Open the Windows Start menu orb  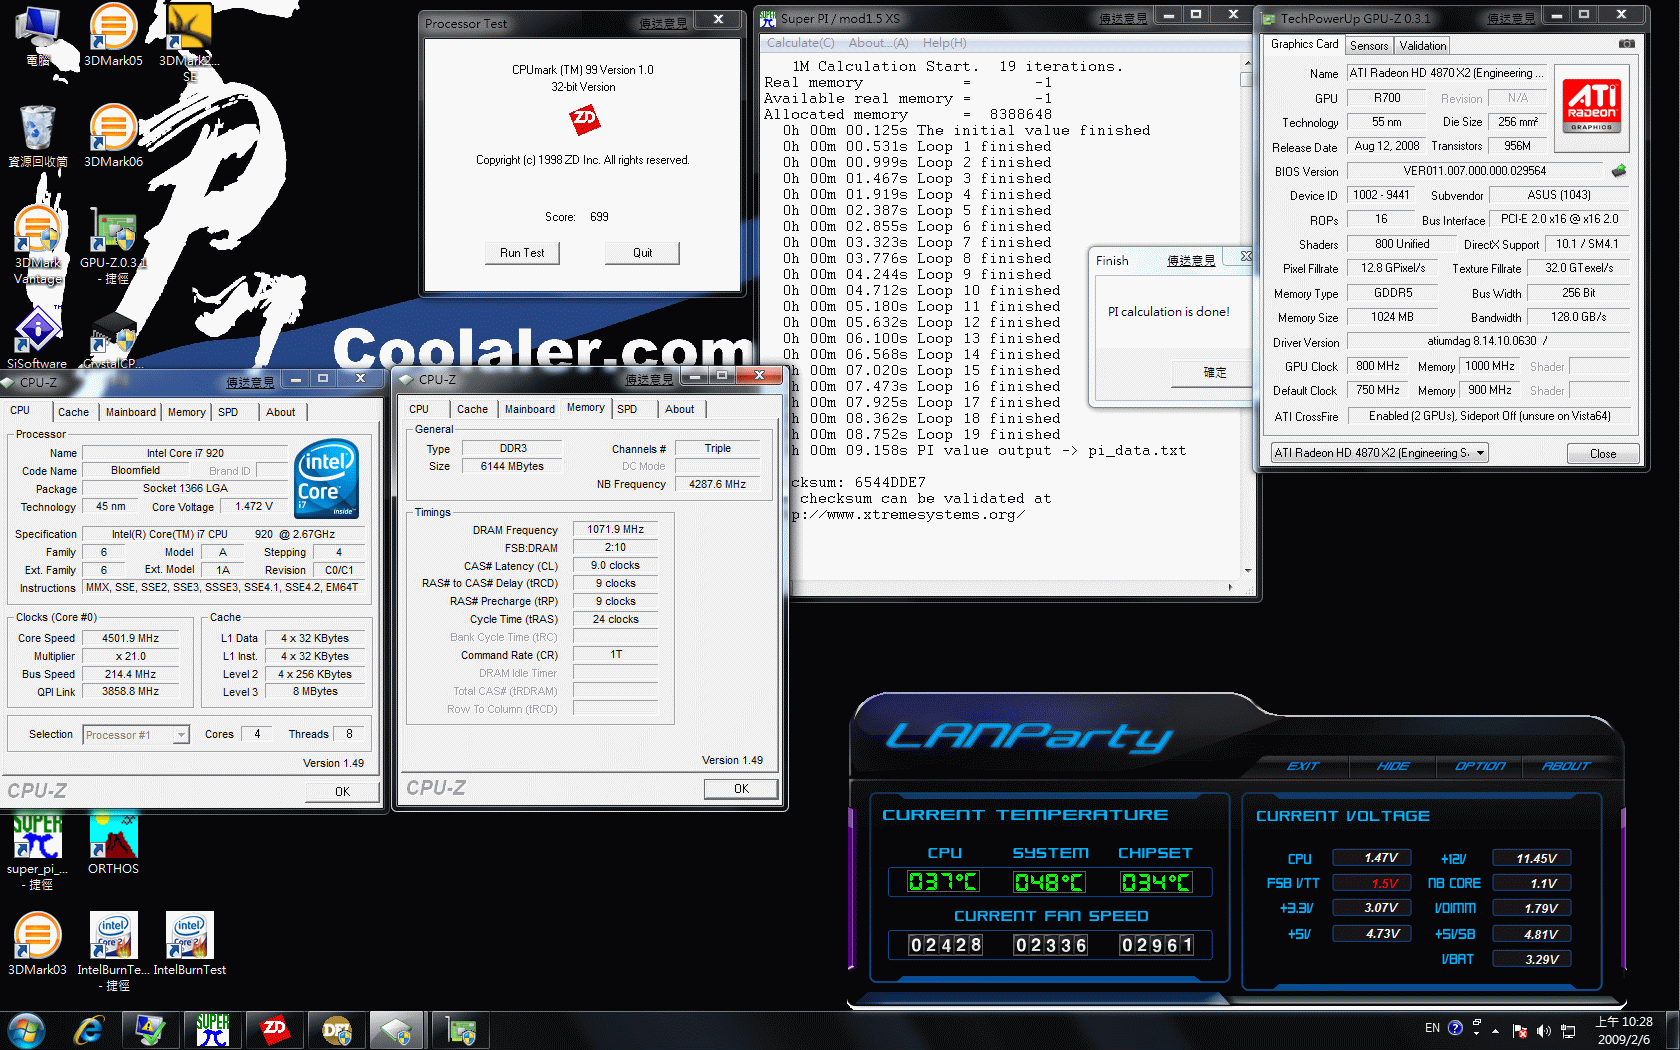[26, 1030]
